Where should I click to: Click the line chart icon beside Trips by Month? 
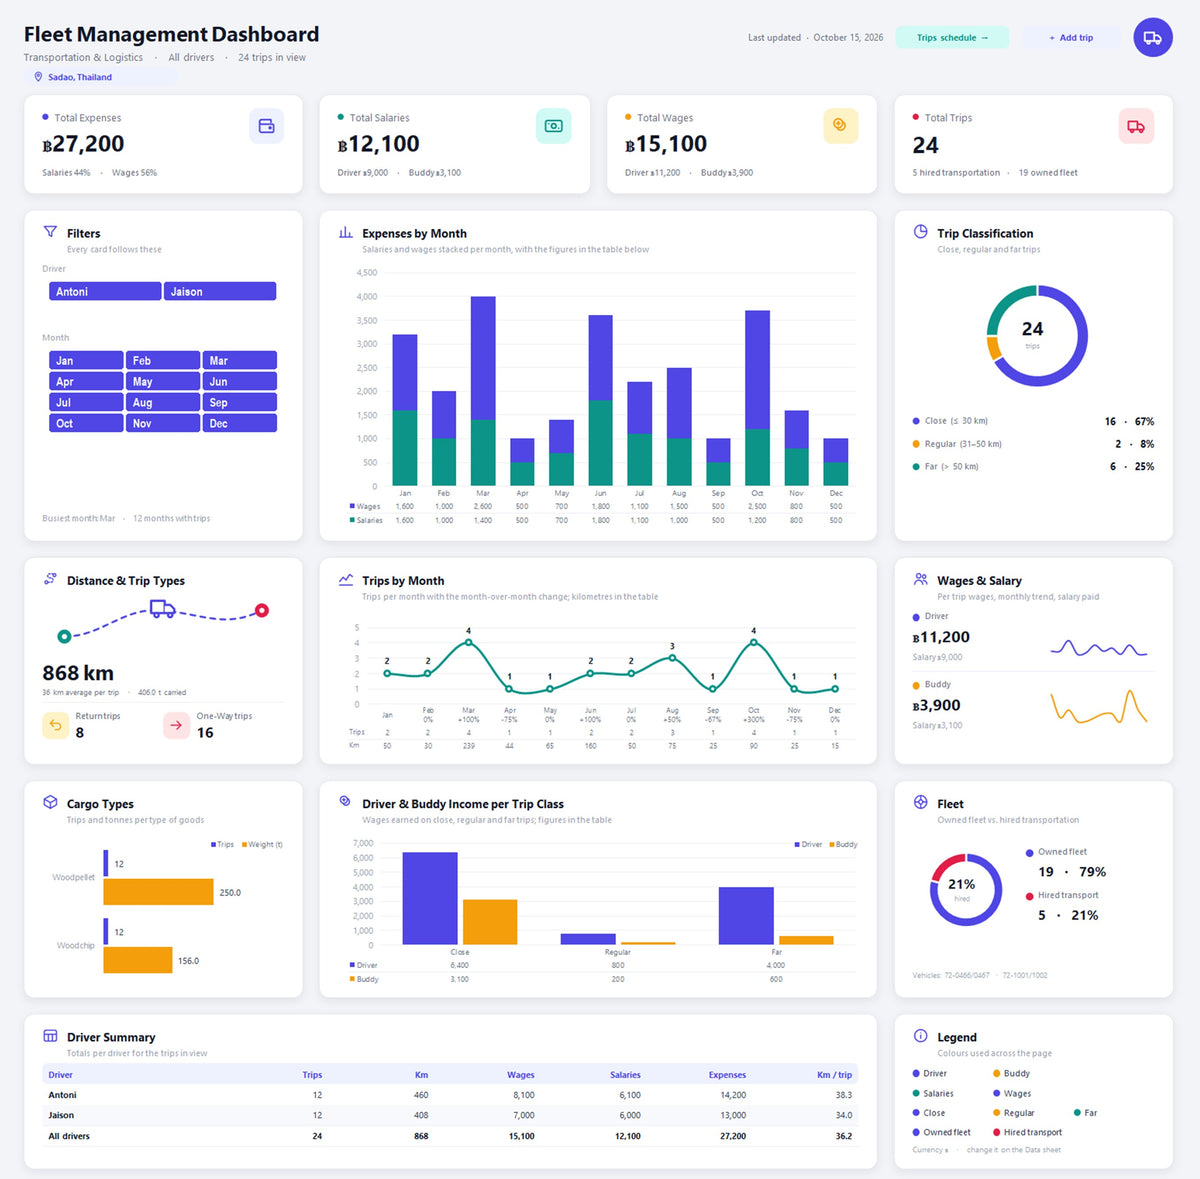click(346, 579)
